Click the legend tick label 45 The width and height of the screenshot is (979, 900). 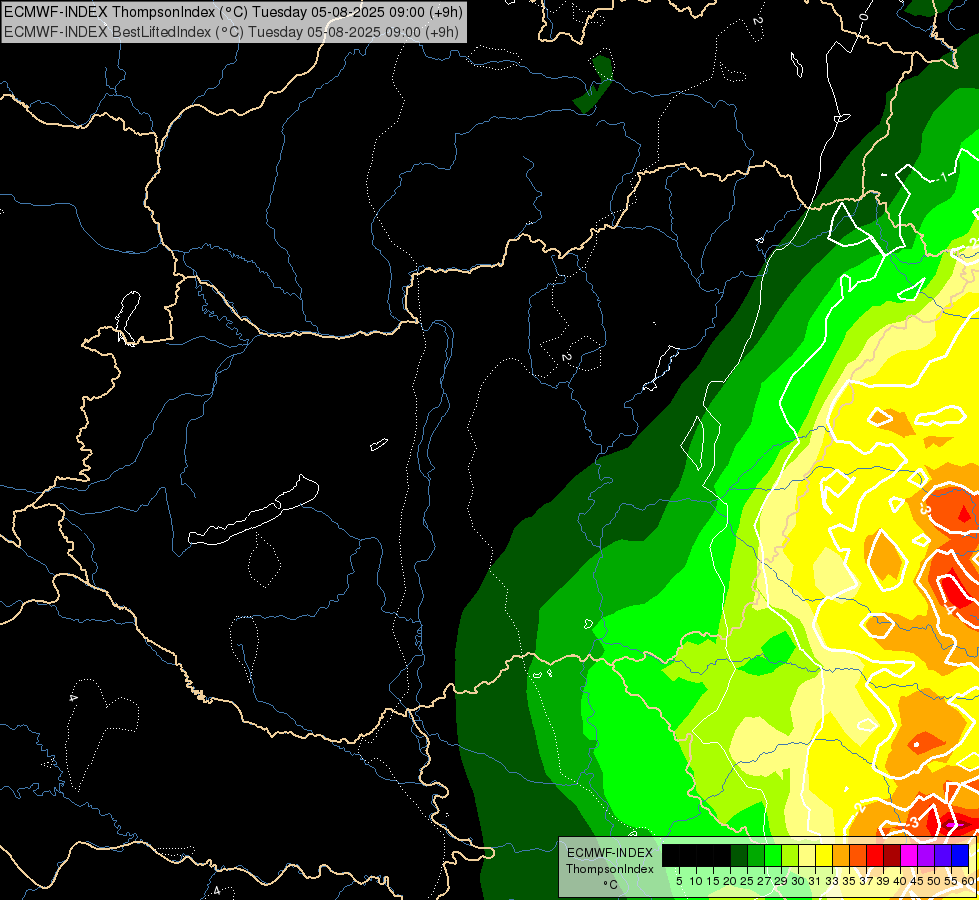918,881
